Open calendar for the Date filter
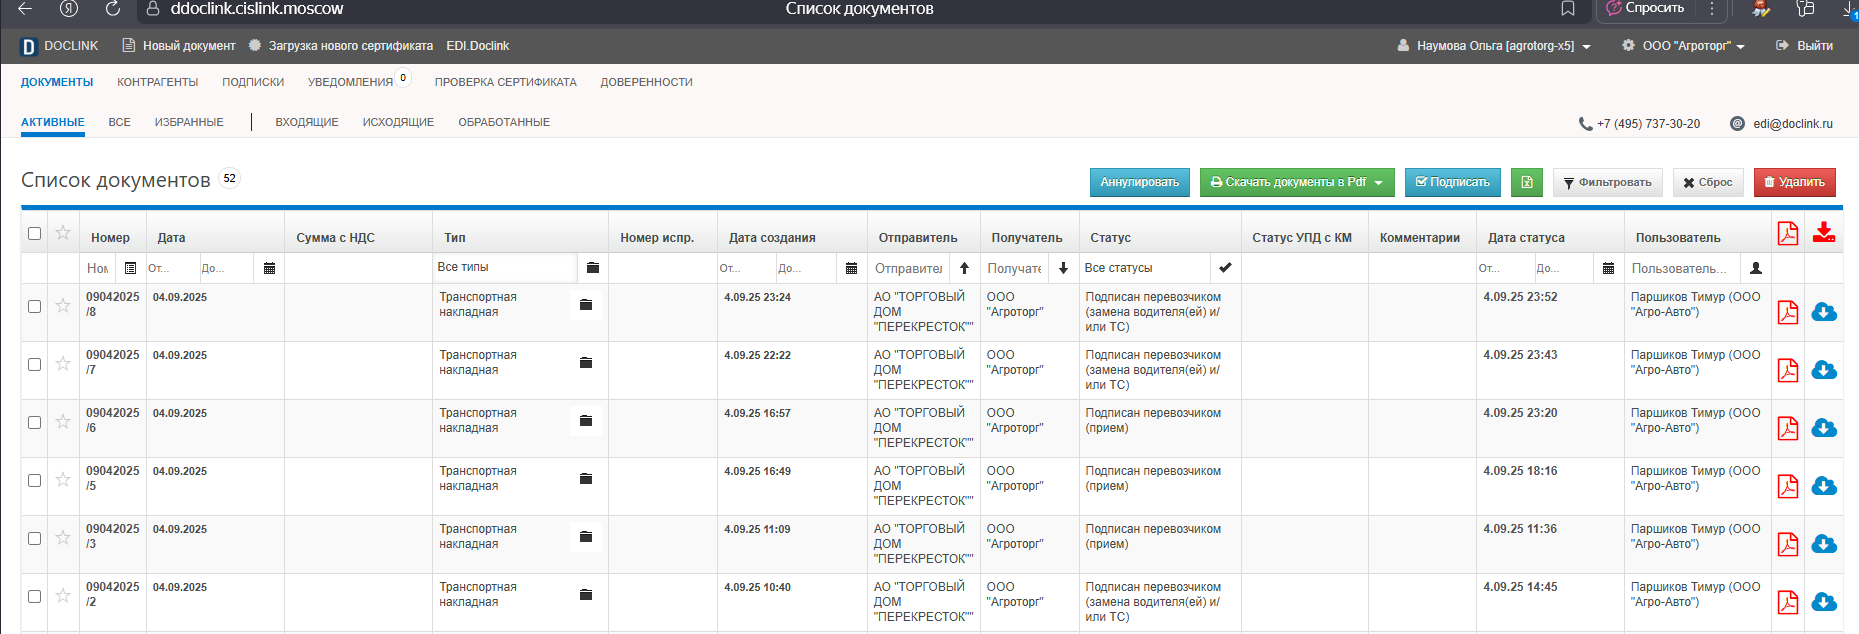The width and height of the screenshot is (1859, 634). [x=269, y=268]
